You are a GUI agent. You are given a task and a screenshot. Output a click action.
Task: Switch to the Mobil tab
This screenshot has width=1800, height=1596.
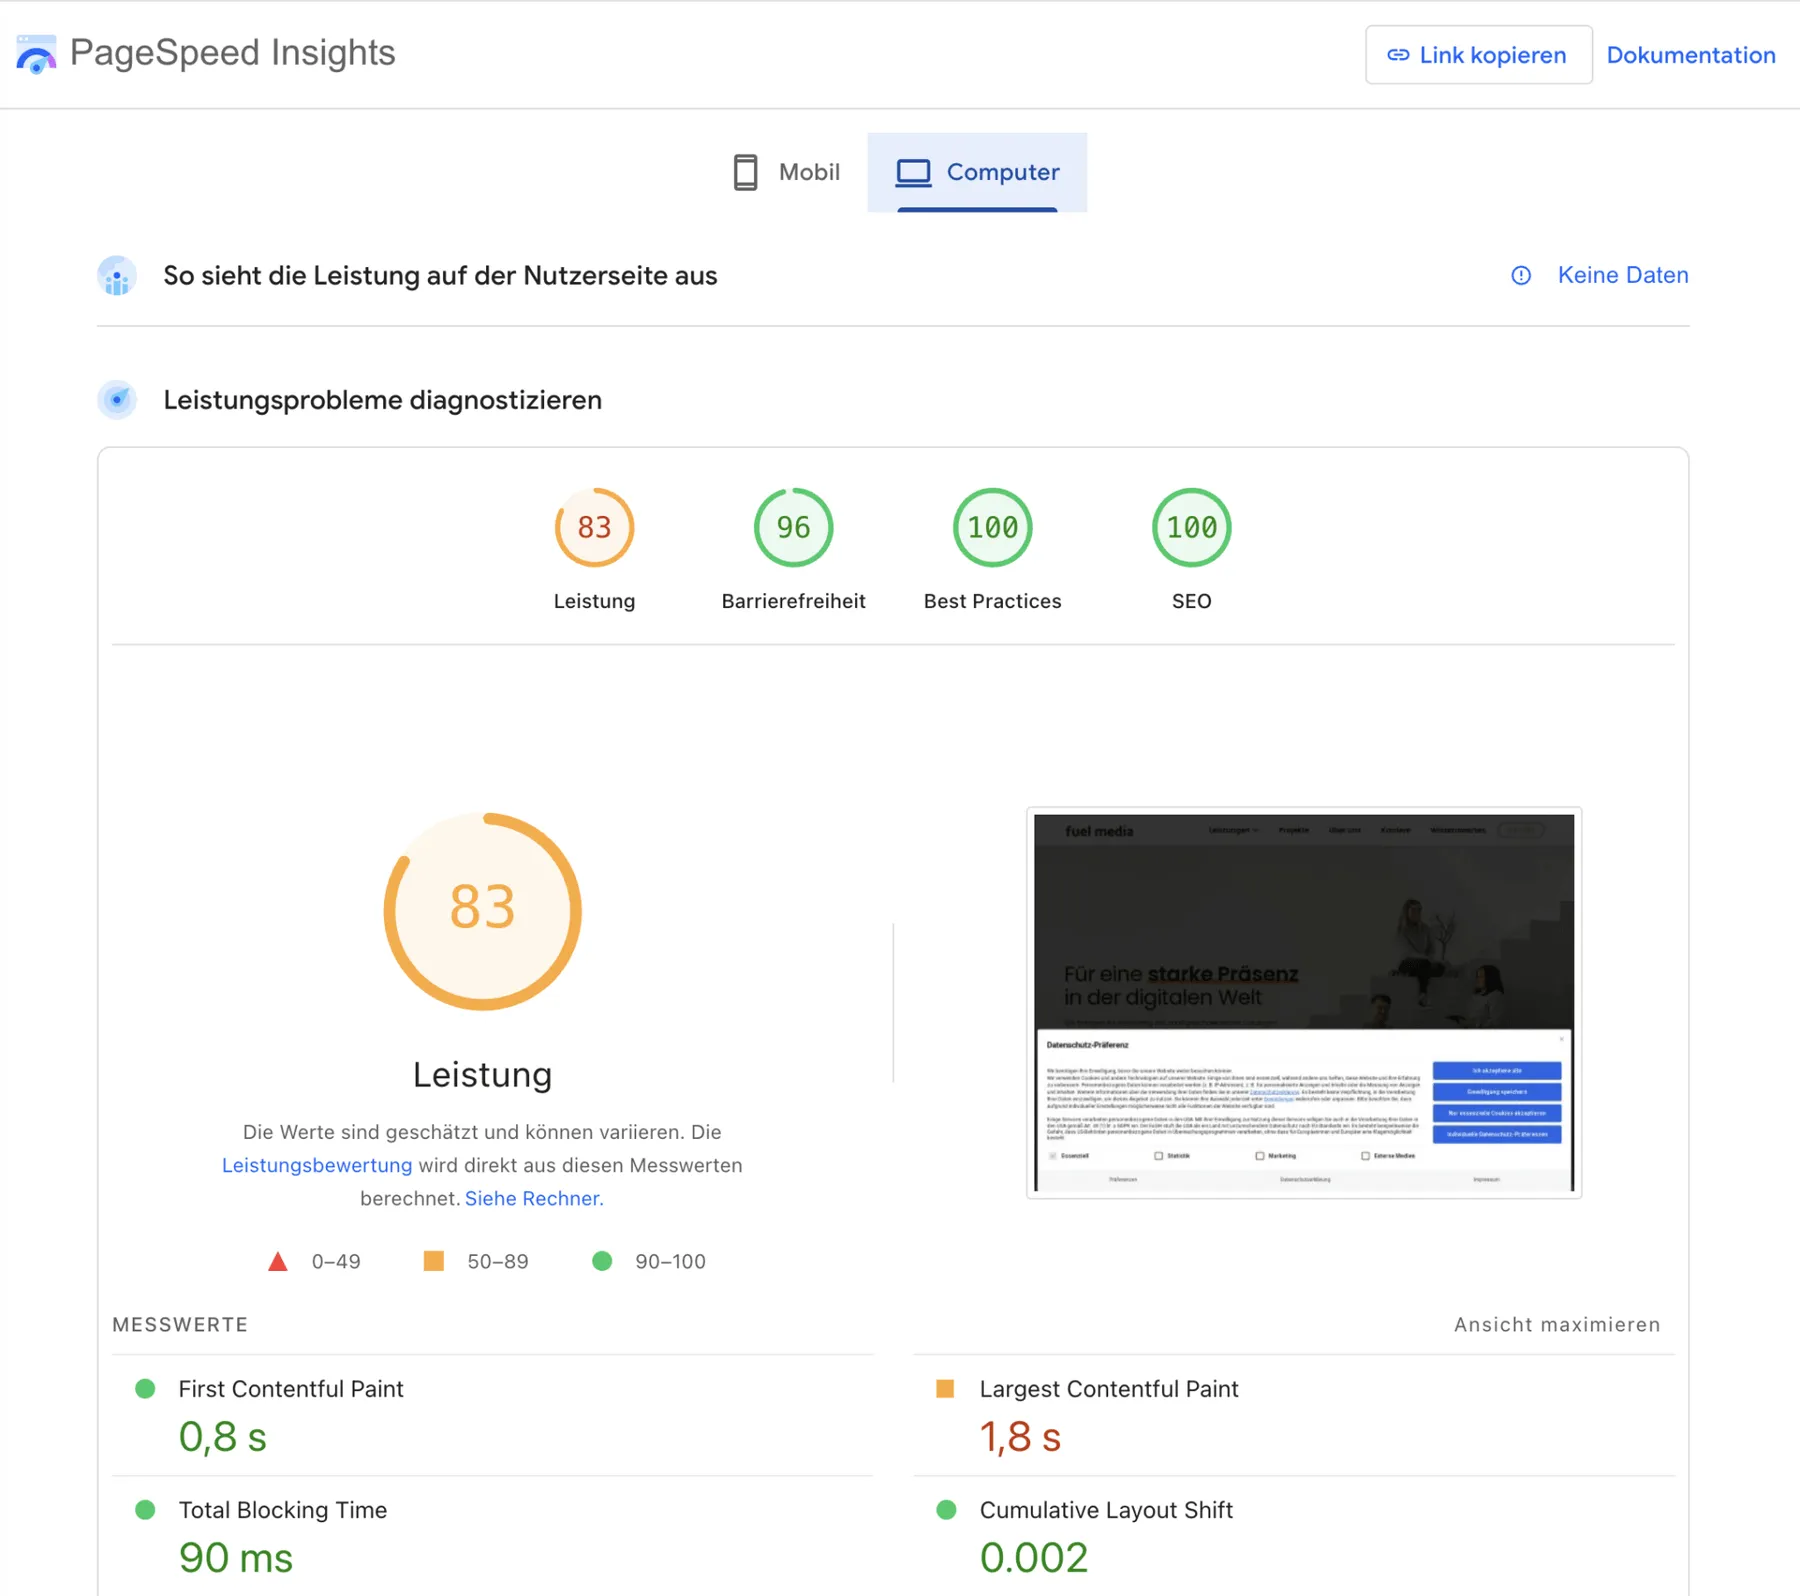coord(786,172)
